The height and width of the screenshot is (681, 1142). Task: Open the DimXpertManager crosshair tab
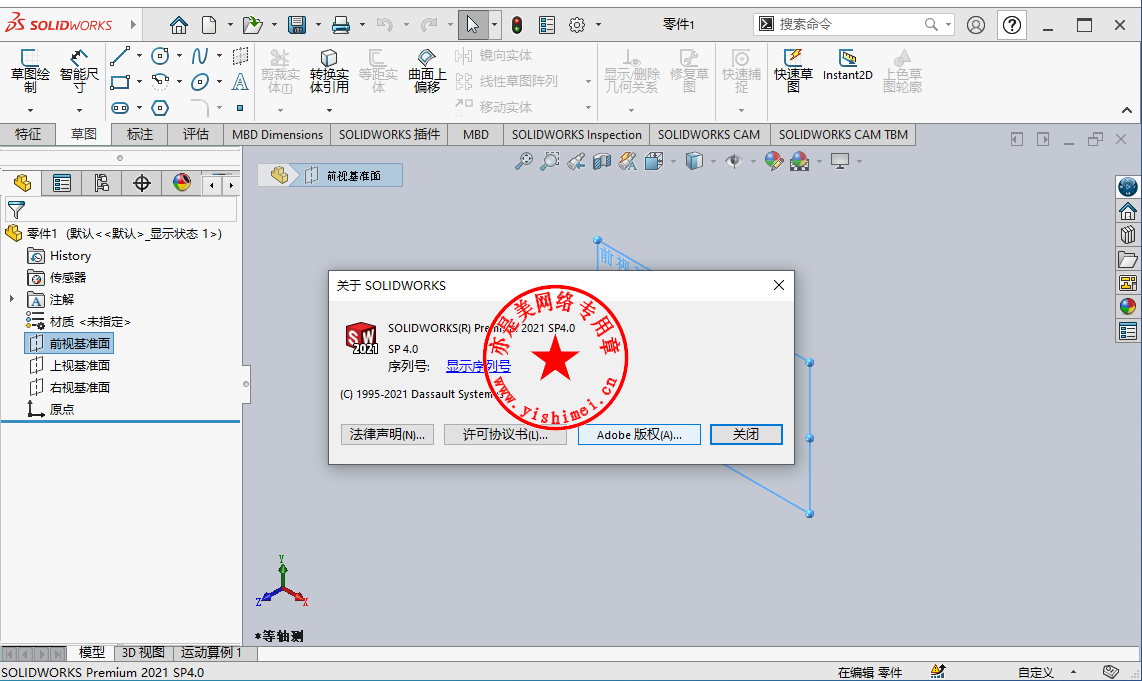tap(142, 183)
